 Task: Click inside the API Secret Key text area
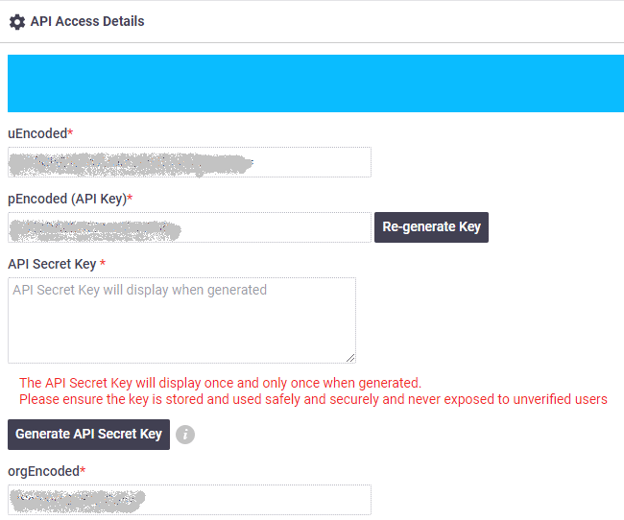tap(182, 321)
